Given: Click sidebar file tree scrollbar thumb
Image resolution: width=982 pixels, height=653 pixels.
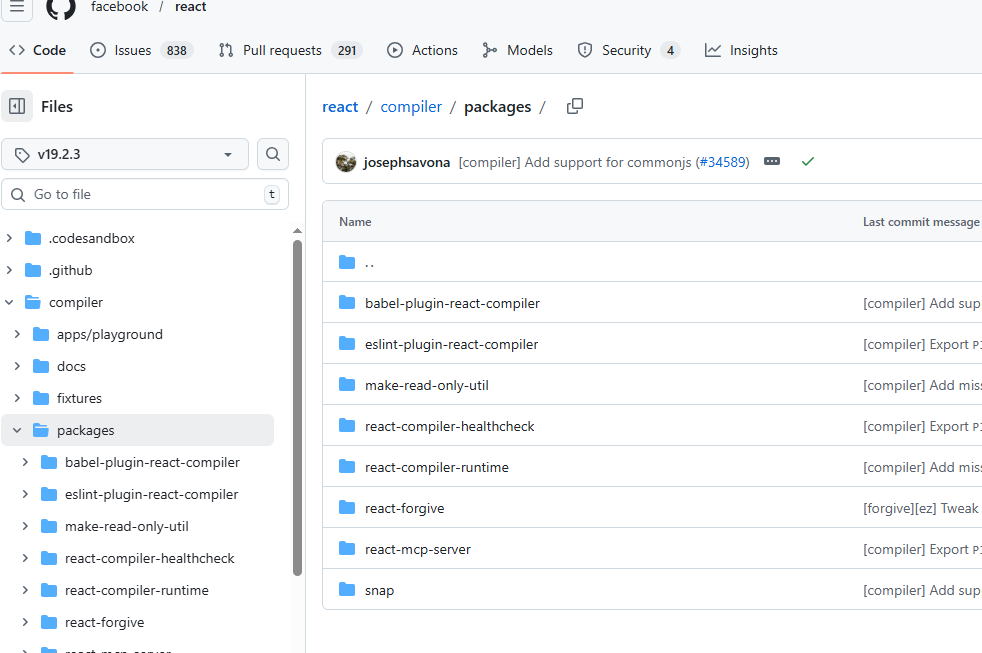Looking at the screenshot, I should (297, 407).
